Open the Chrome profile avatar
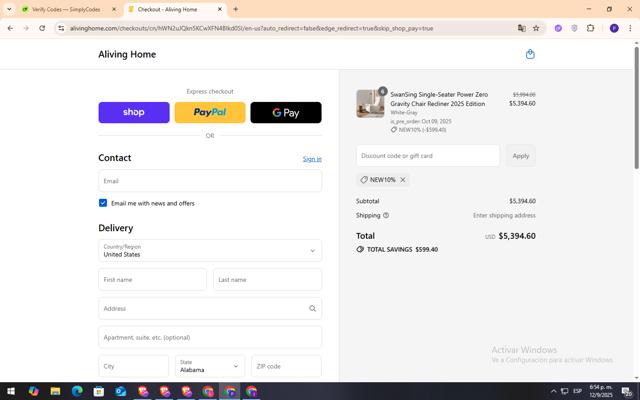The width and height of the screenshot is (640, 400). (x=614, y=28)
